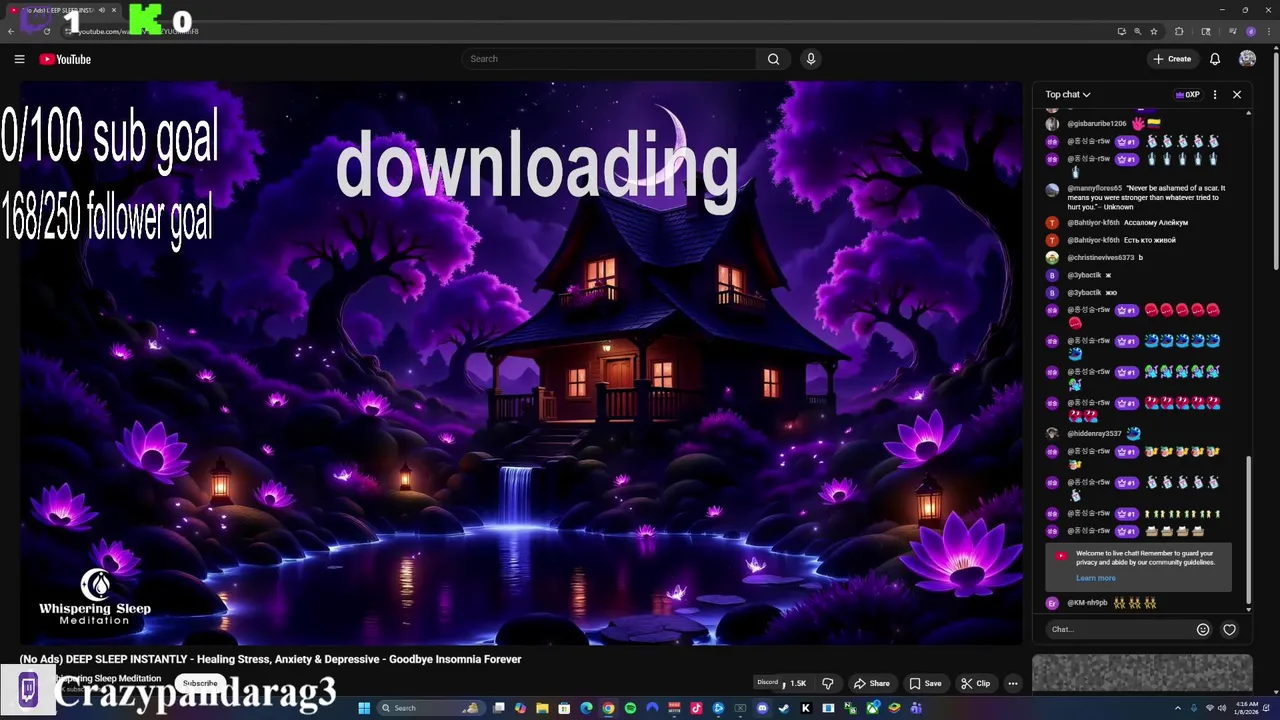Click the YouTube search field

pyautogui.click(x=610, y=59)
